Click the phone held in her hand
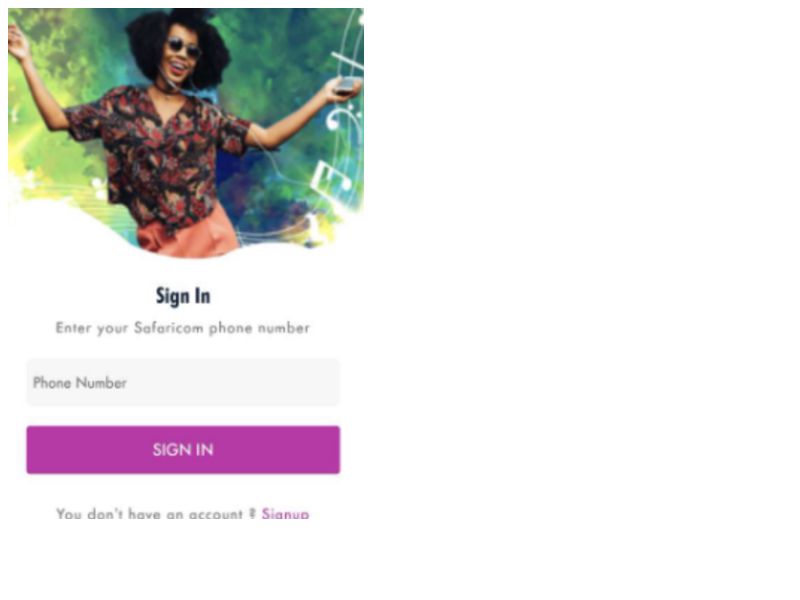Image resolution: width=800 pixels, height=600 pixels. coord(347,86)
